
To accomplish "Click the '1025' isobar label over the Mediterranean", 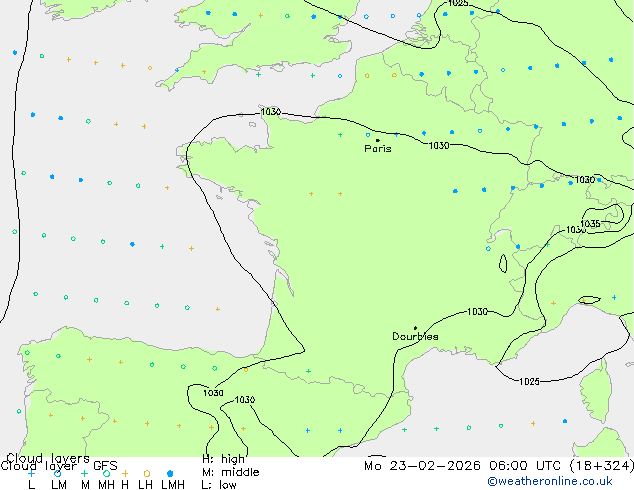I will pos(529,382).
